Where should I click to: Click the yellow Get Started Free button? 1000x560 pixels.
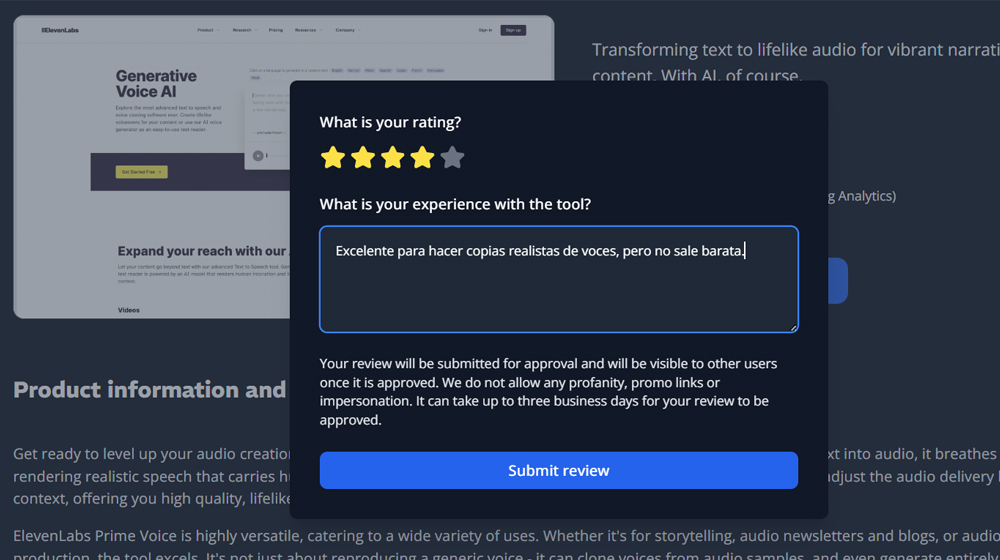tap(142, 172)
